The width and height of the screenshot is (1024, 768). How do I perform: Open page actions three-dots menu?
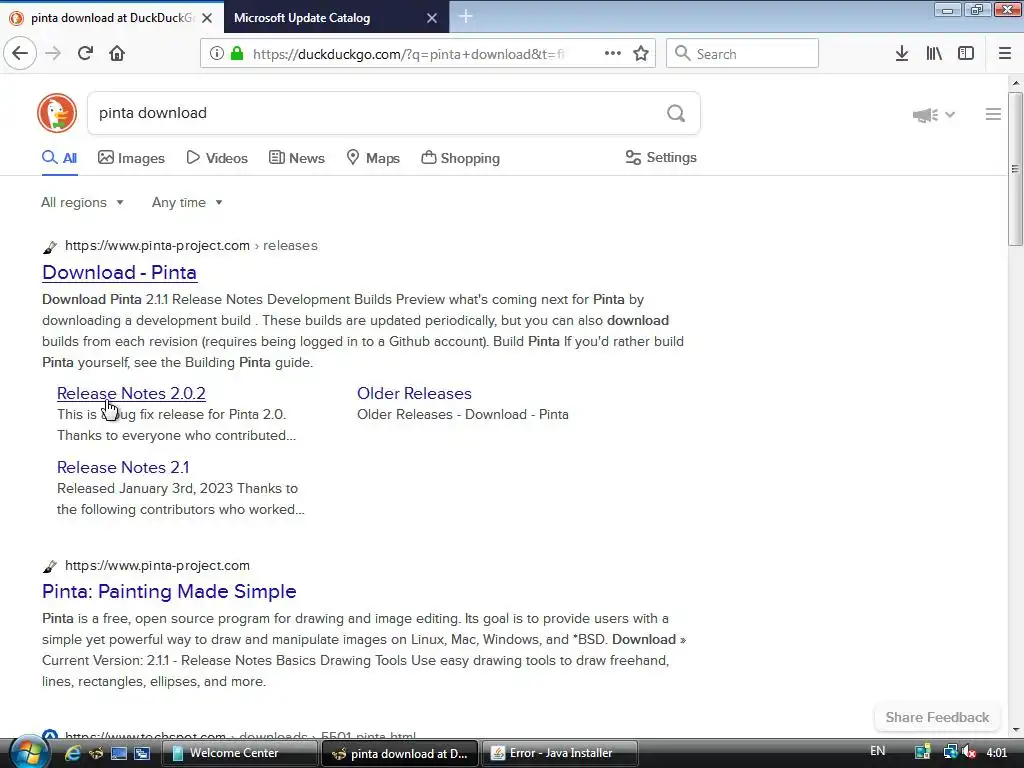pos(613,53)
